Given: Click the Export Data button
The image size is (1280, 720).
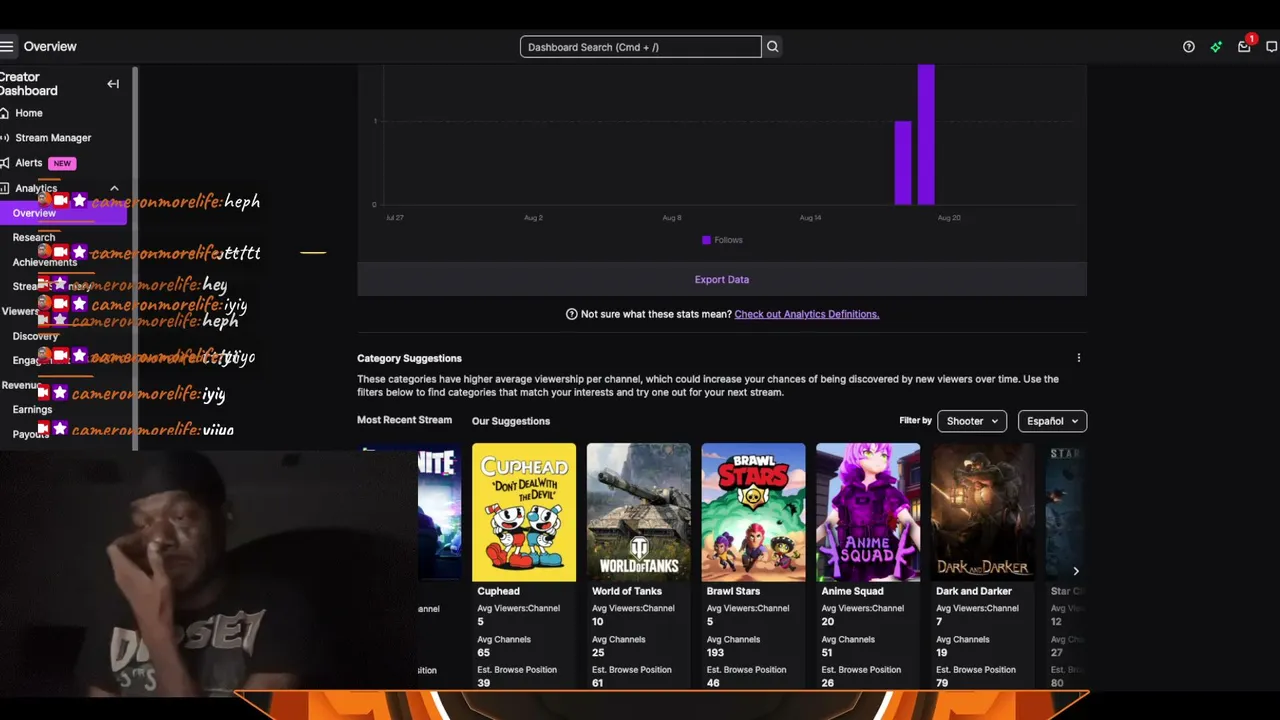Looking at the screenshot, I should (722, 279).
